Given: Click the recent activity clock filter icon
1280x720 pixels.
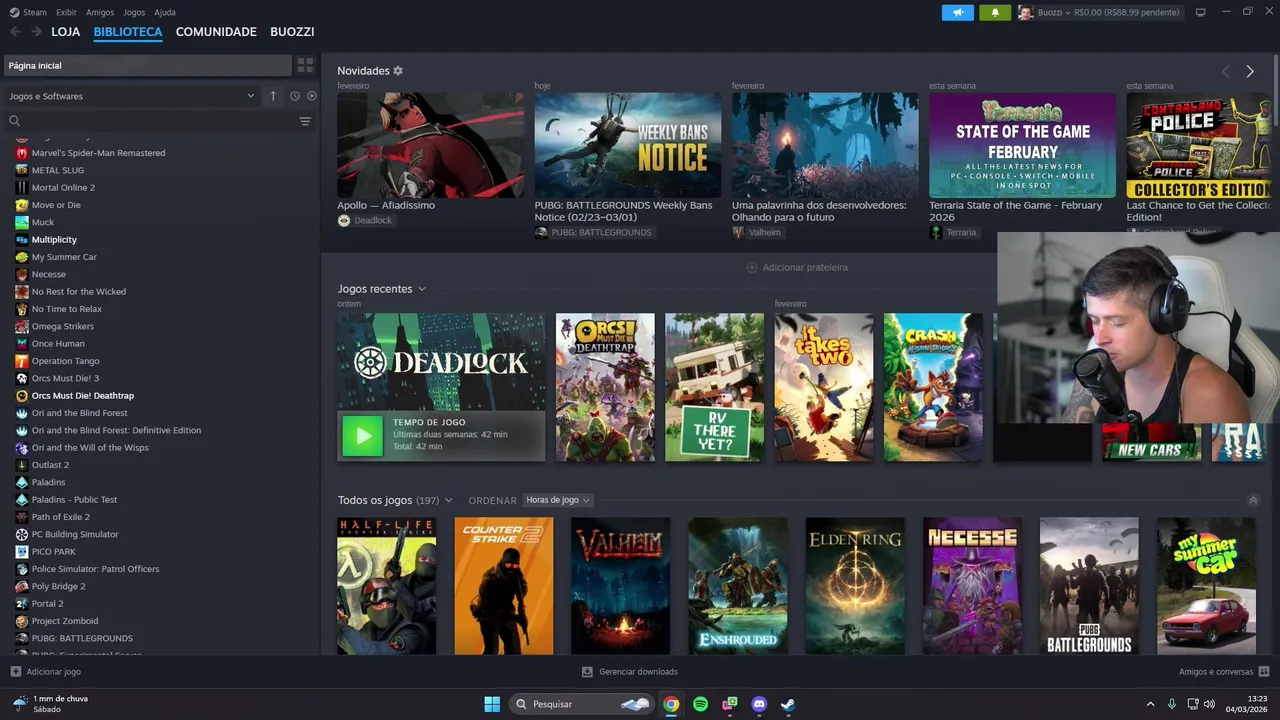Looking at the screenshot, I should pos(295,96).
